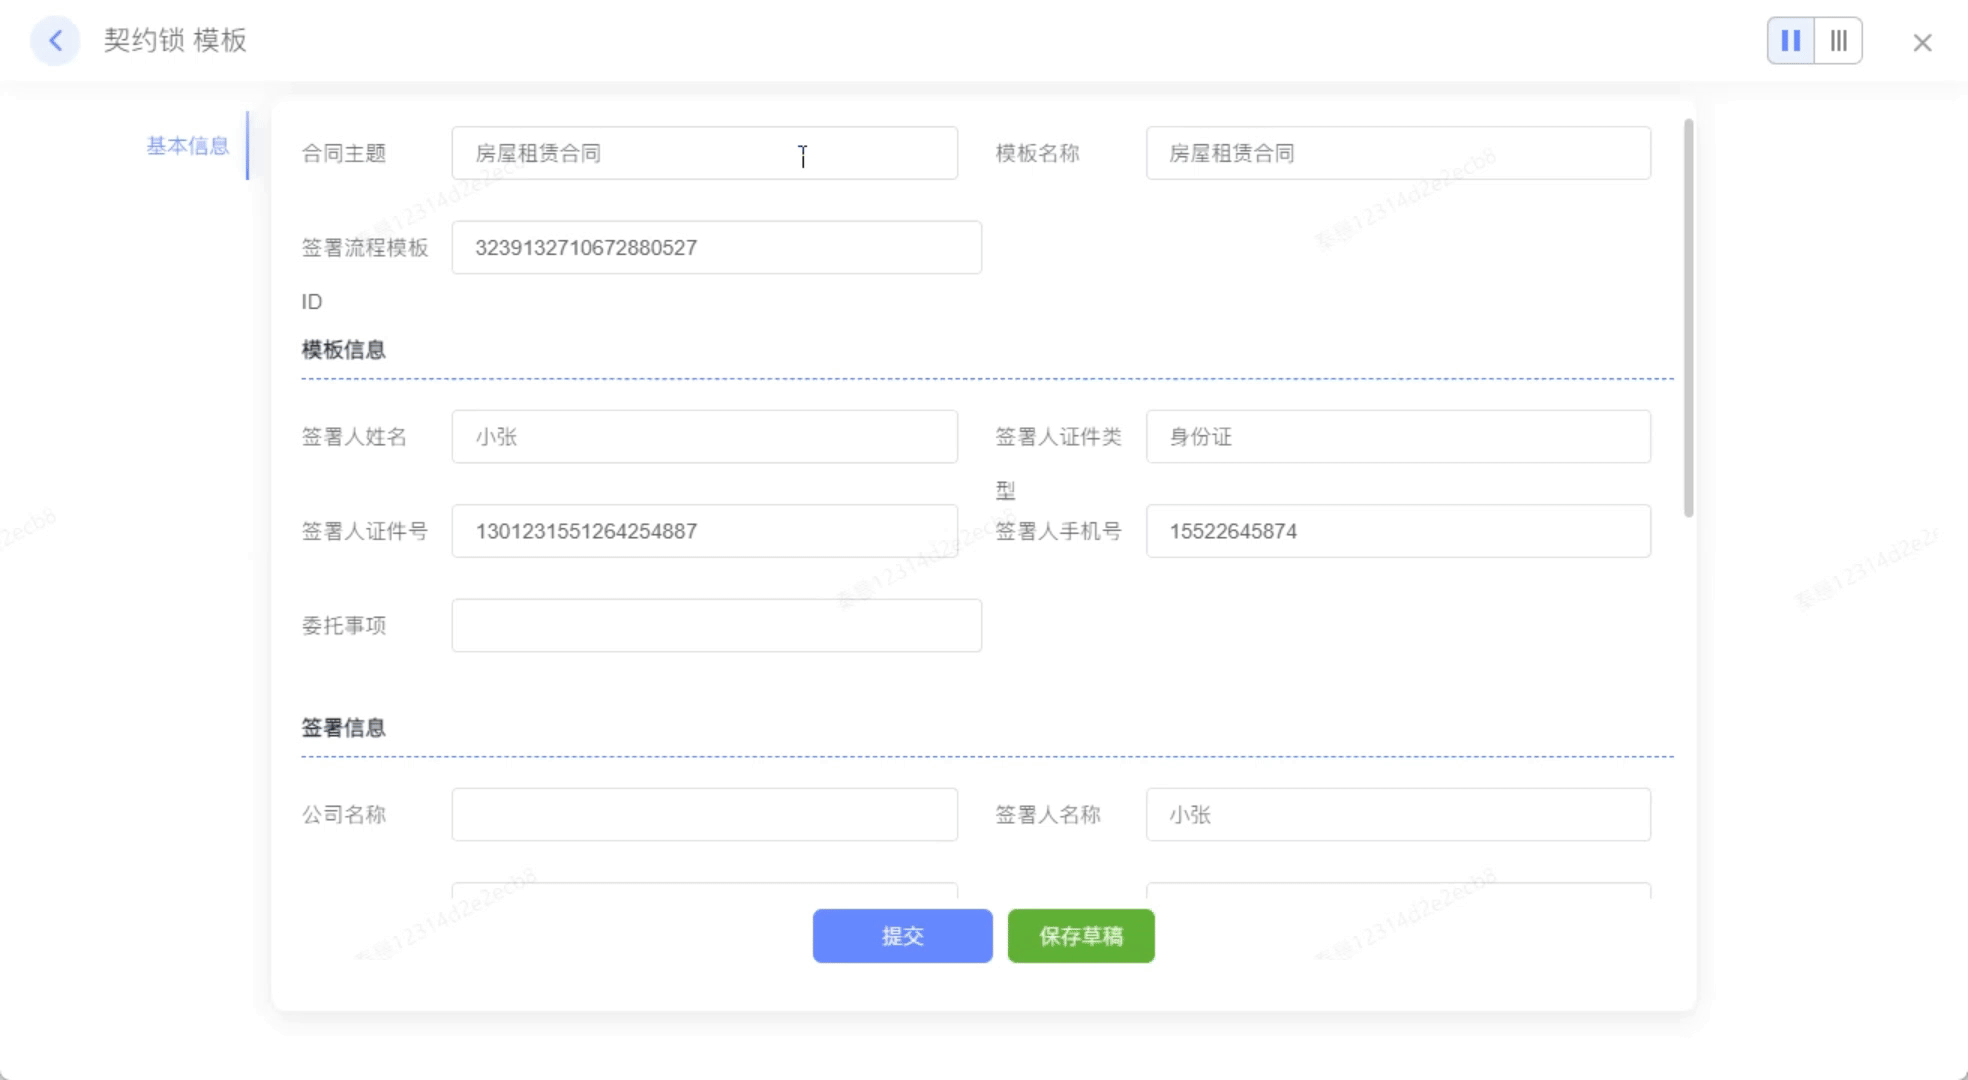Click the 提交 submit button
Screen dimensions: 1968x1080
[902, 936]
